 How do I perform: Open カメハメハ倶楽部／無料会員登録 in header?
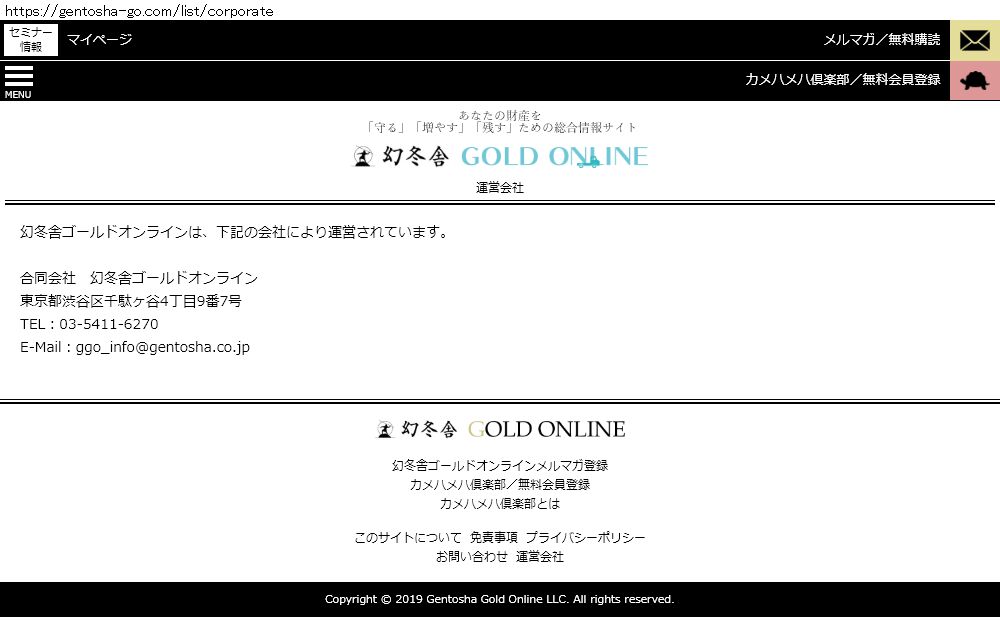click(x=842, y=80)
